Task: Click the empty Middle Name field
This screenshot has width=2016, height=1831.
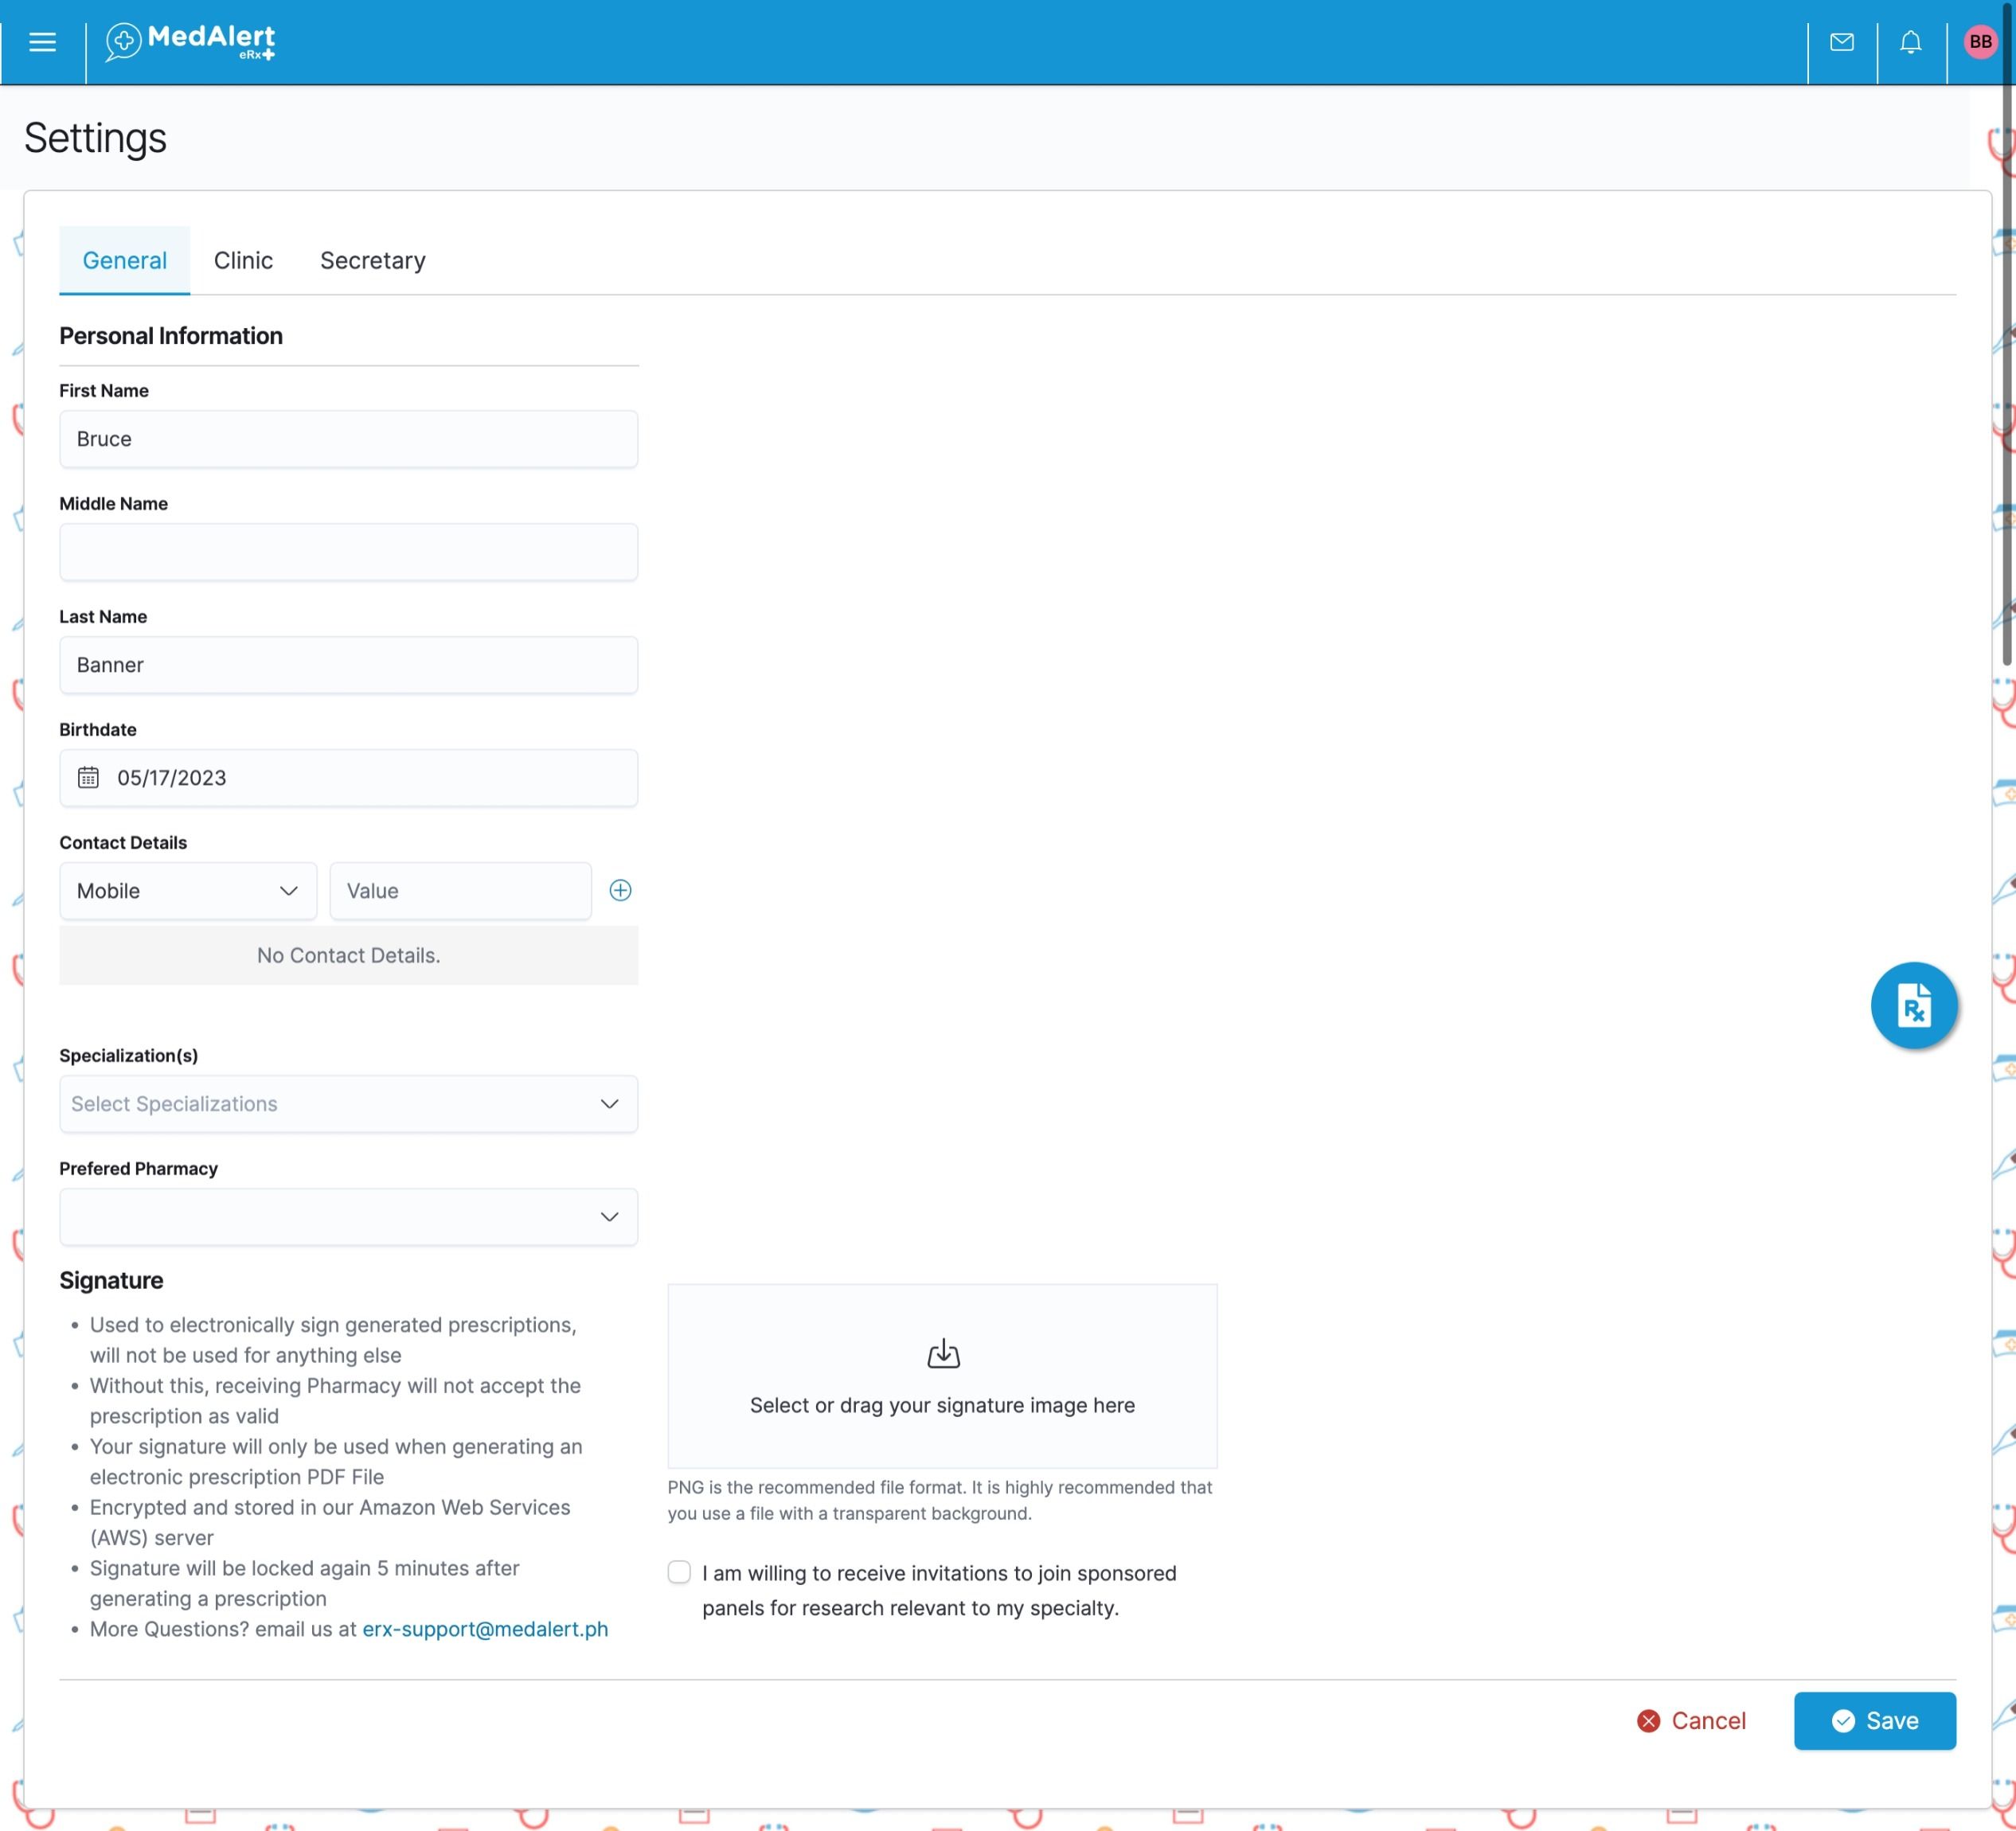Action: [348, 551]
